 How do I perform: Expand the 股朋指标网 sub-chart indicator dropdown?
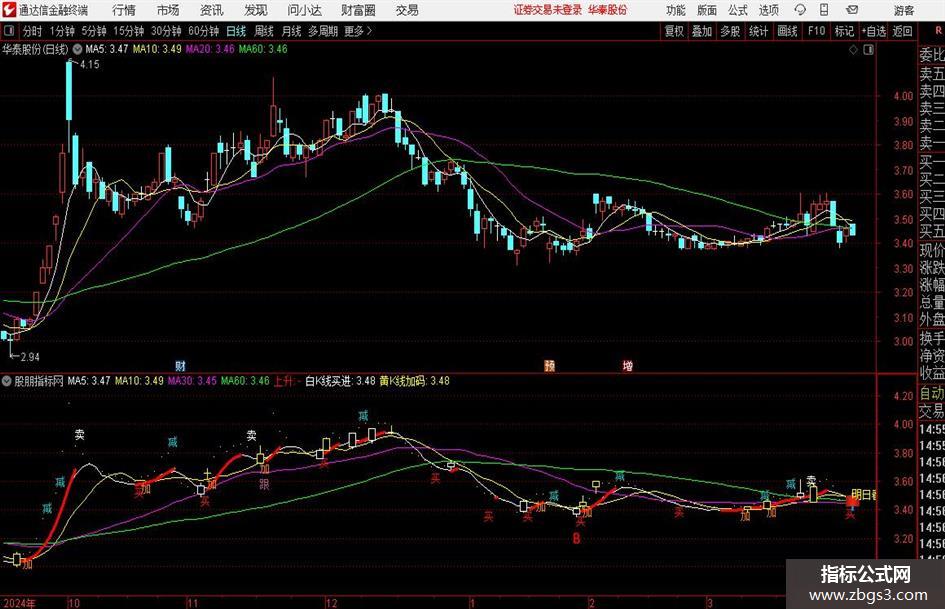tap(7, 381)
